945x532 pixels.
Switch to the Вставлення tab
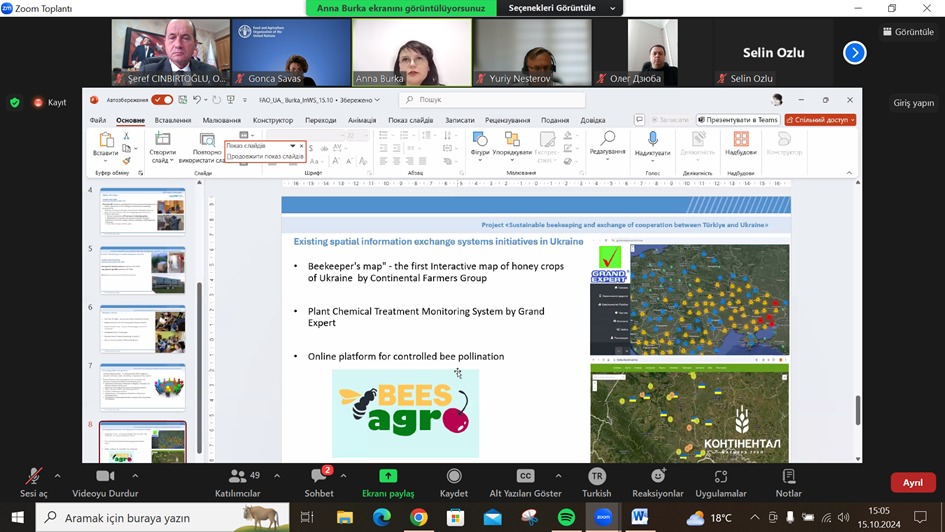pos(172,120)
